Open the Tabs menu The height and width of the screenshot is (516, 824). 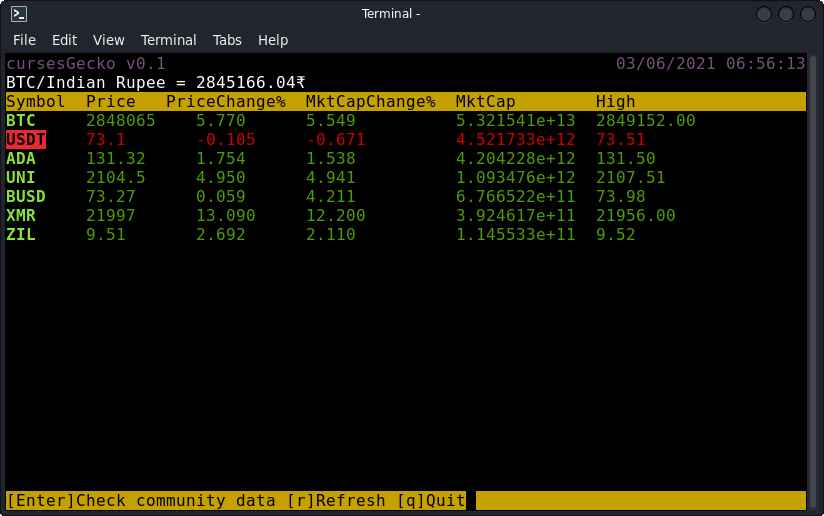pos(227,40)
